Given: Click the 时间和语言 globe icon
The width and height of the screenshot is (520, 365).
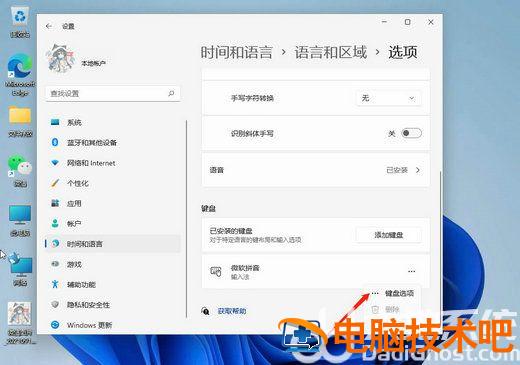Looking at the screenshot, I should click(55, 244).
